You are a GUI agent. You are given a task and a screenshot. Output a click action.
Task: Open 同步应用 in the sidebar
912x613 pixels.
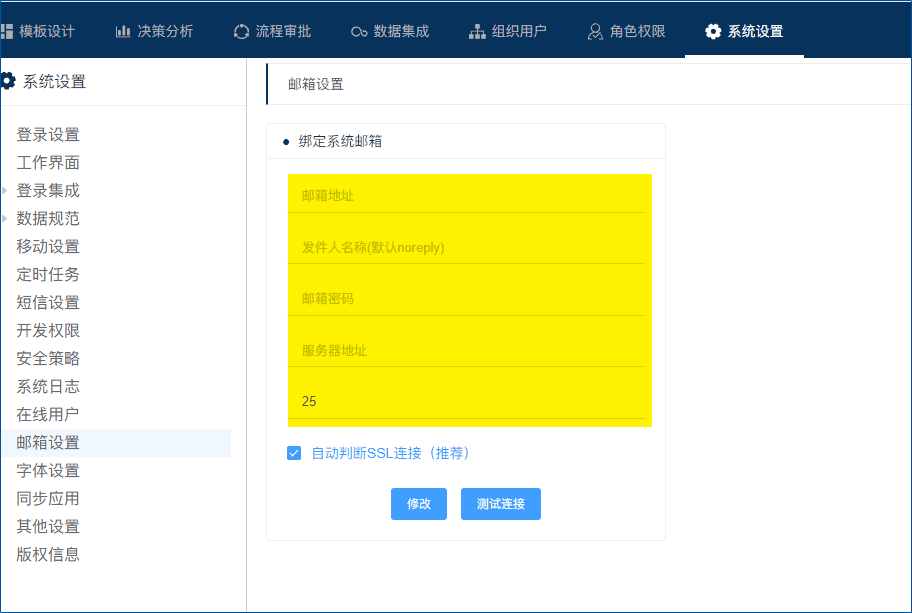point(48,498)
